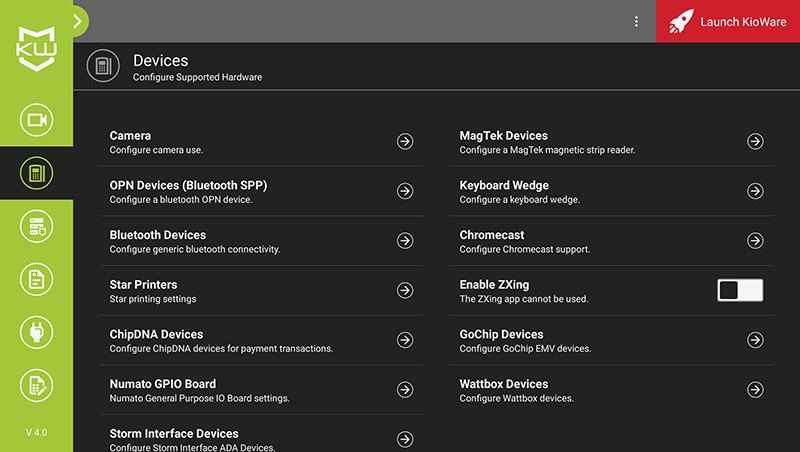Click the Devices header icon
Image resolution: width=800 pixels, height=452 pixels.
(103, 66)
